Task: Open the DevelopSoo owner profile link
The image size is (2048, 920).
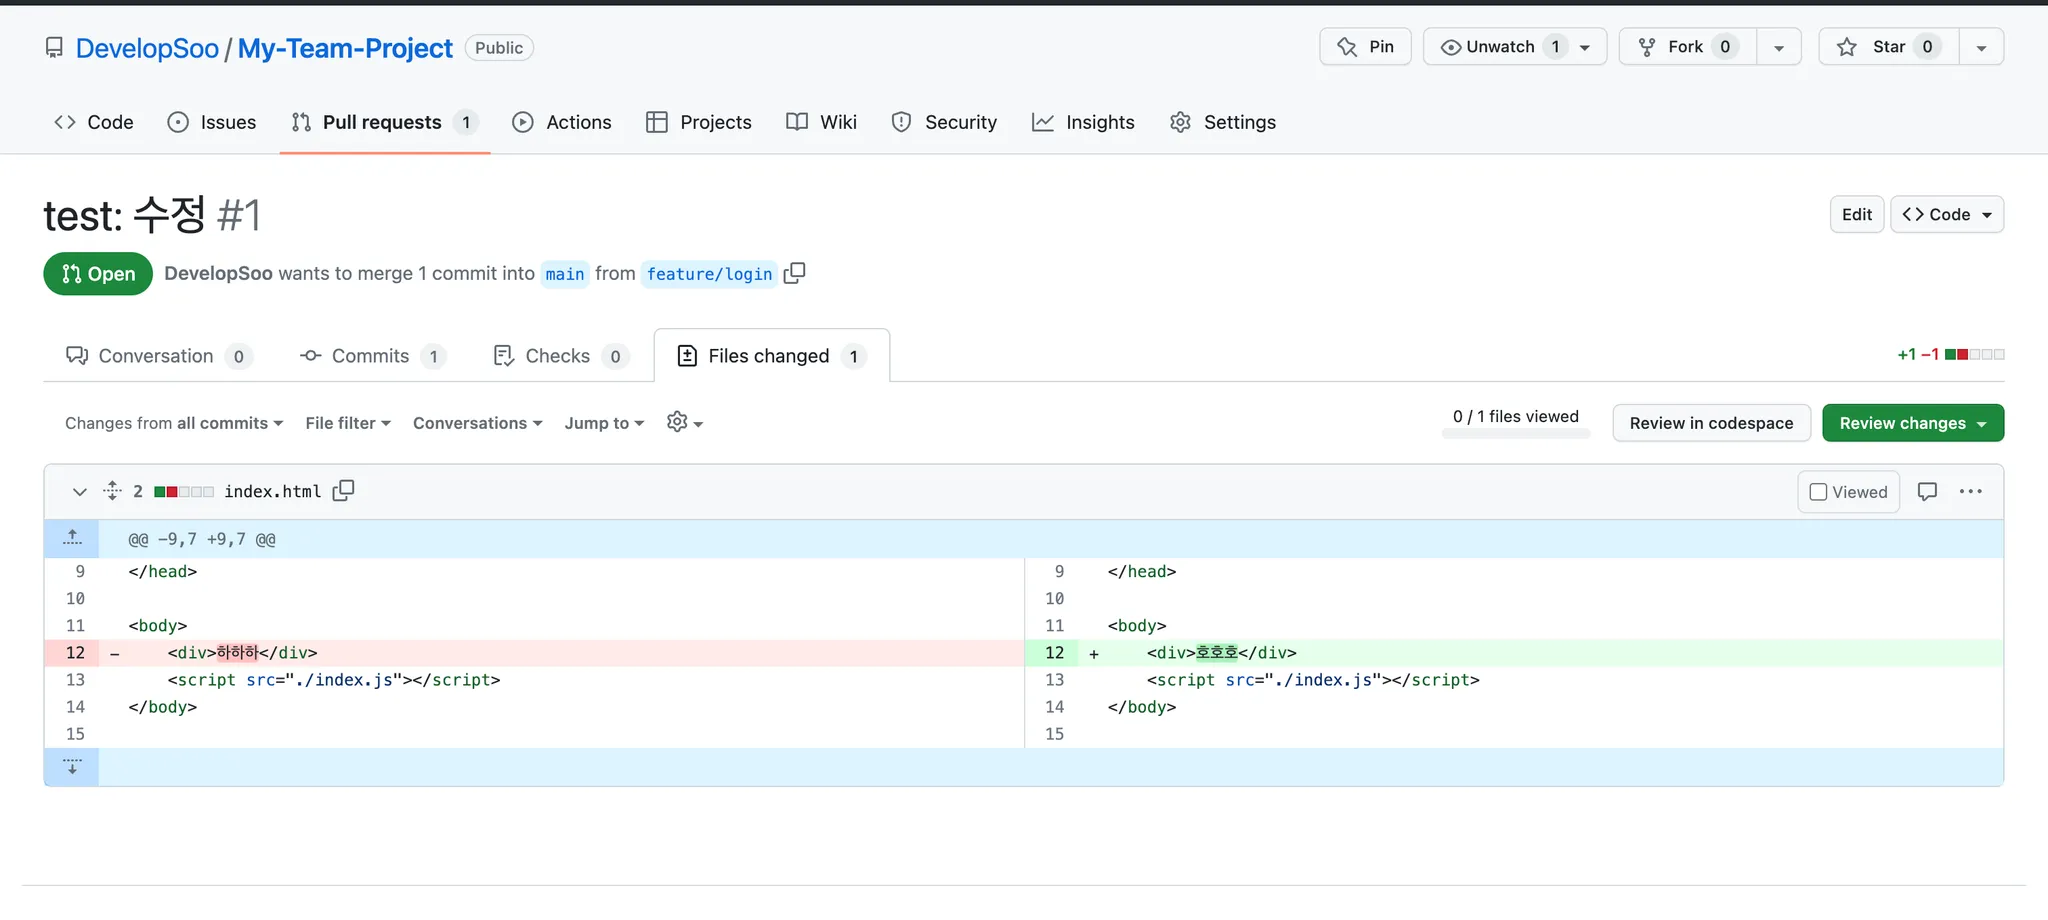Action: point(147,48)
